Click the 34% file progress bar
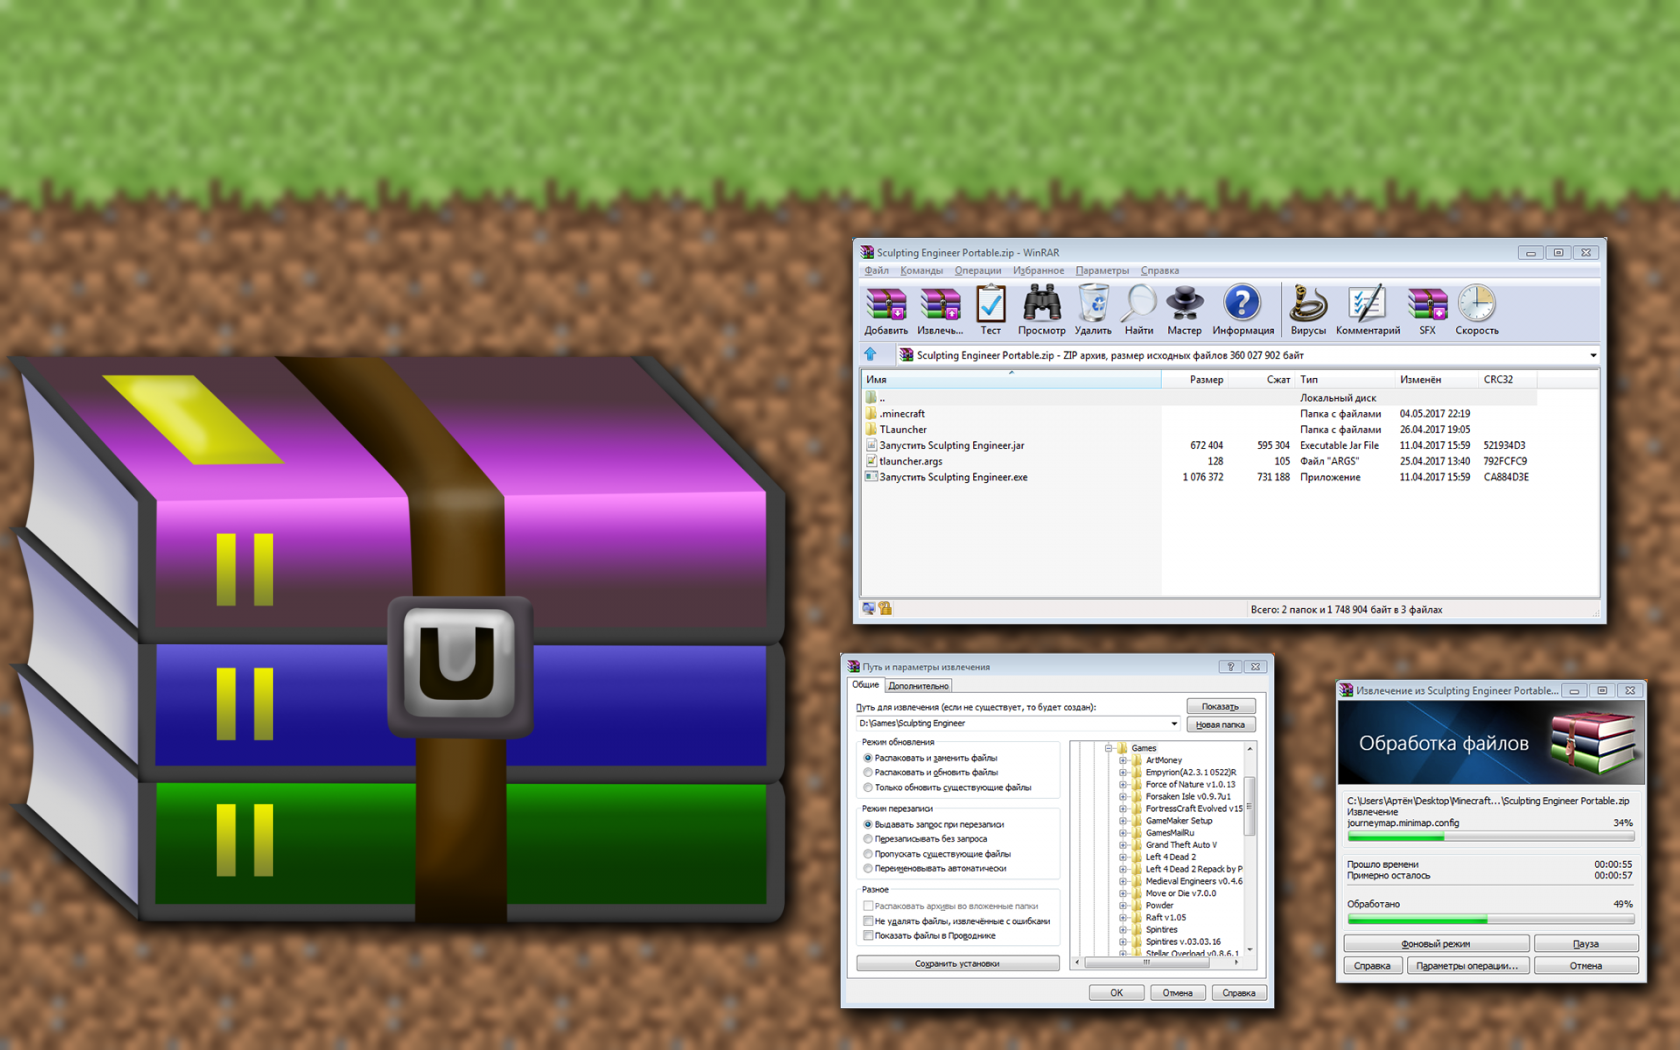 1490,837
